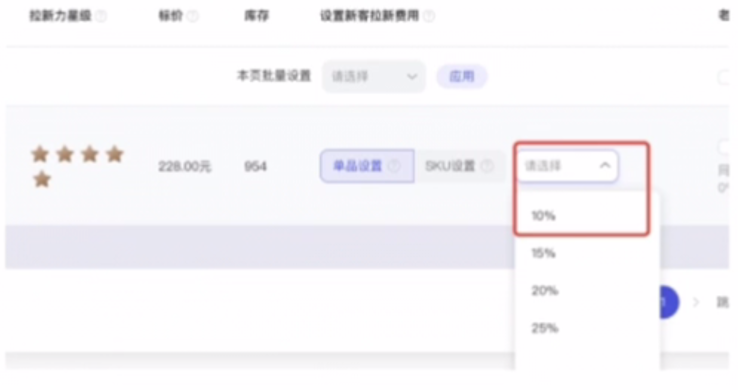Switch to SKU设置 tab
Image resolution: width=738 pixels, height=390 pixels.
(459, 166)
